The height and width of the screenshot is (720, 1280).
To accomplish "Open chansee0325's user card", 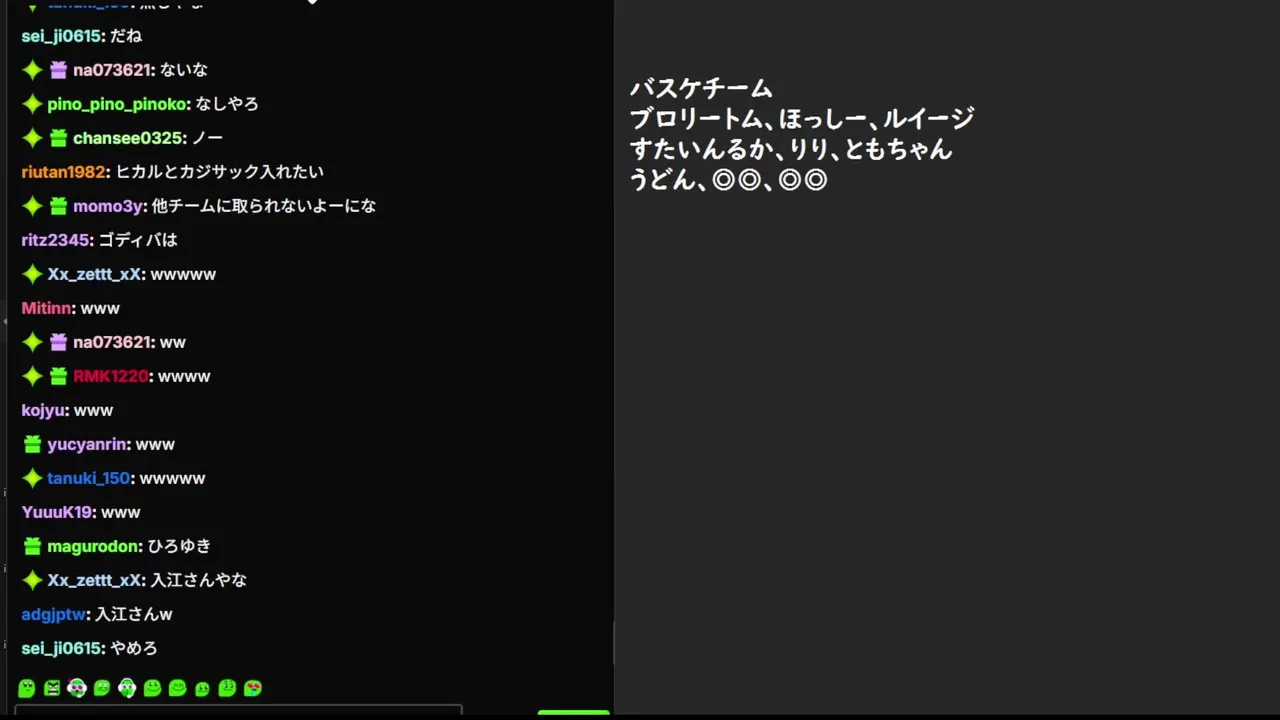I will pos(128,138).
